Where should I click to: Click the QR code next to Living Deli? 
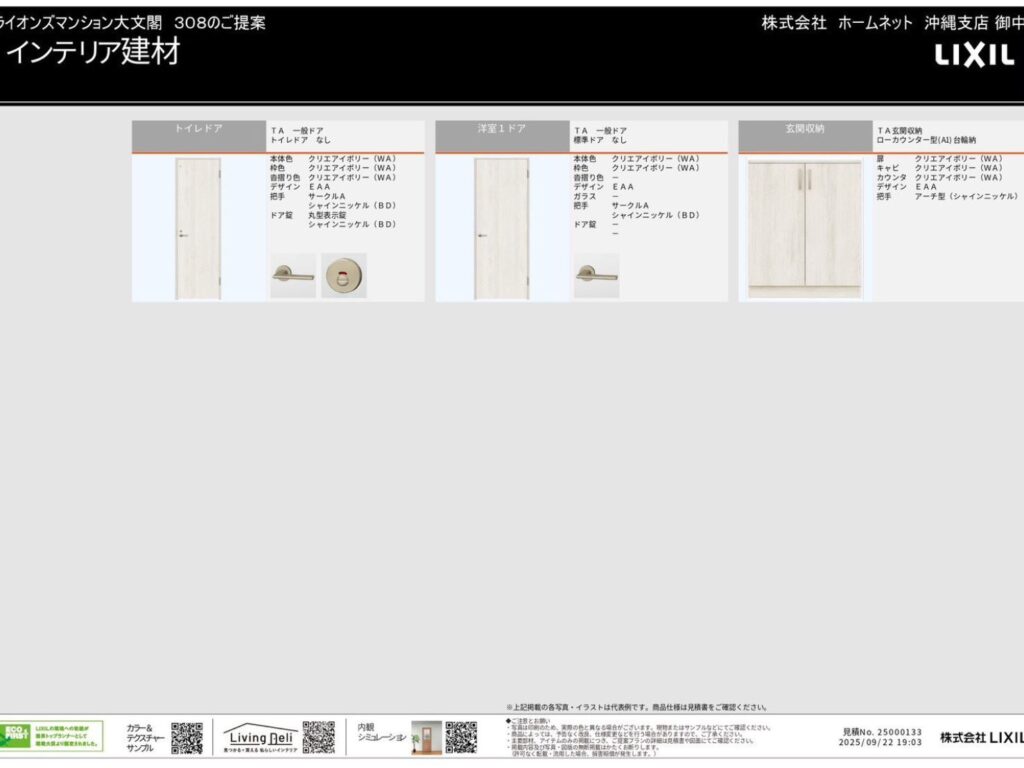point(318,737)
